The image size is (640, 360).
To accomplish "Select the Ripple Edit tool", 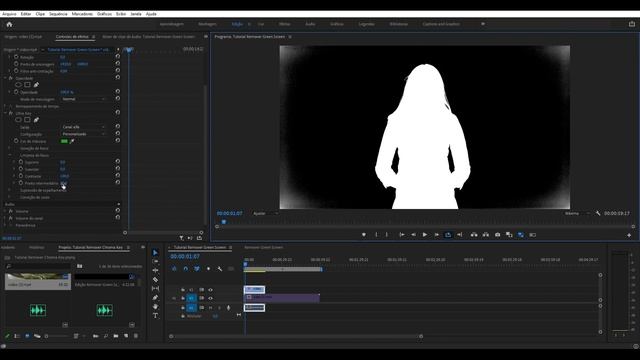I will 155,271.
